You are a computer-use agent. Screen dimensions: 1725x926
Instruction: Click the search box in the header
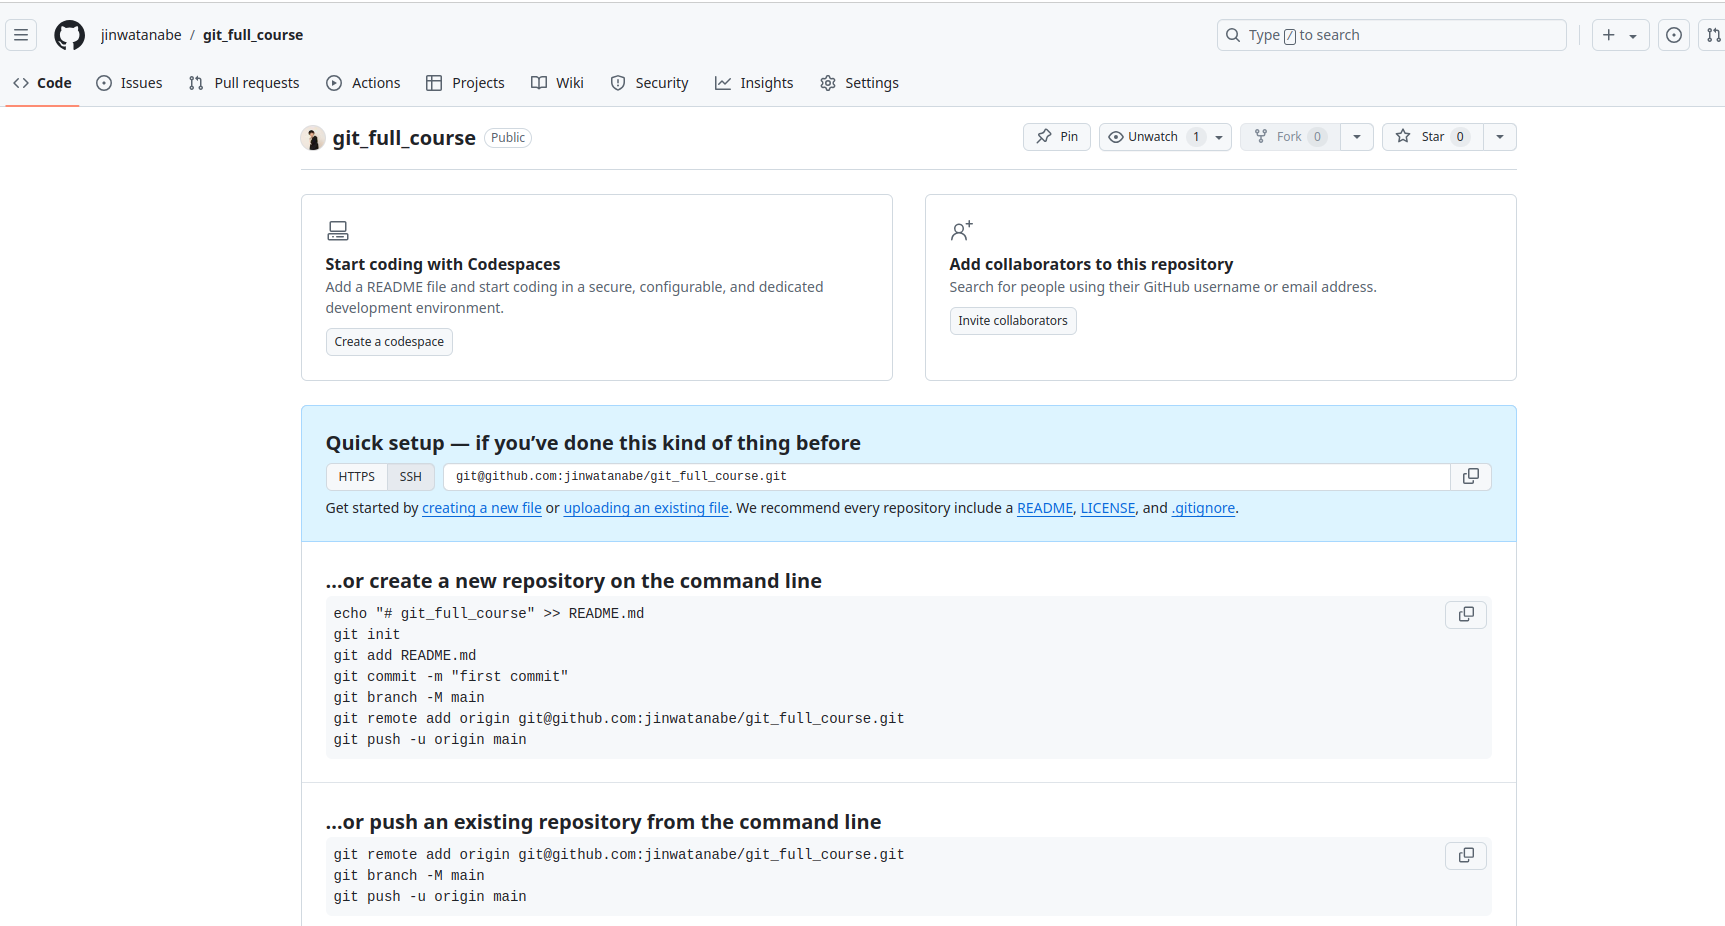1391,35
